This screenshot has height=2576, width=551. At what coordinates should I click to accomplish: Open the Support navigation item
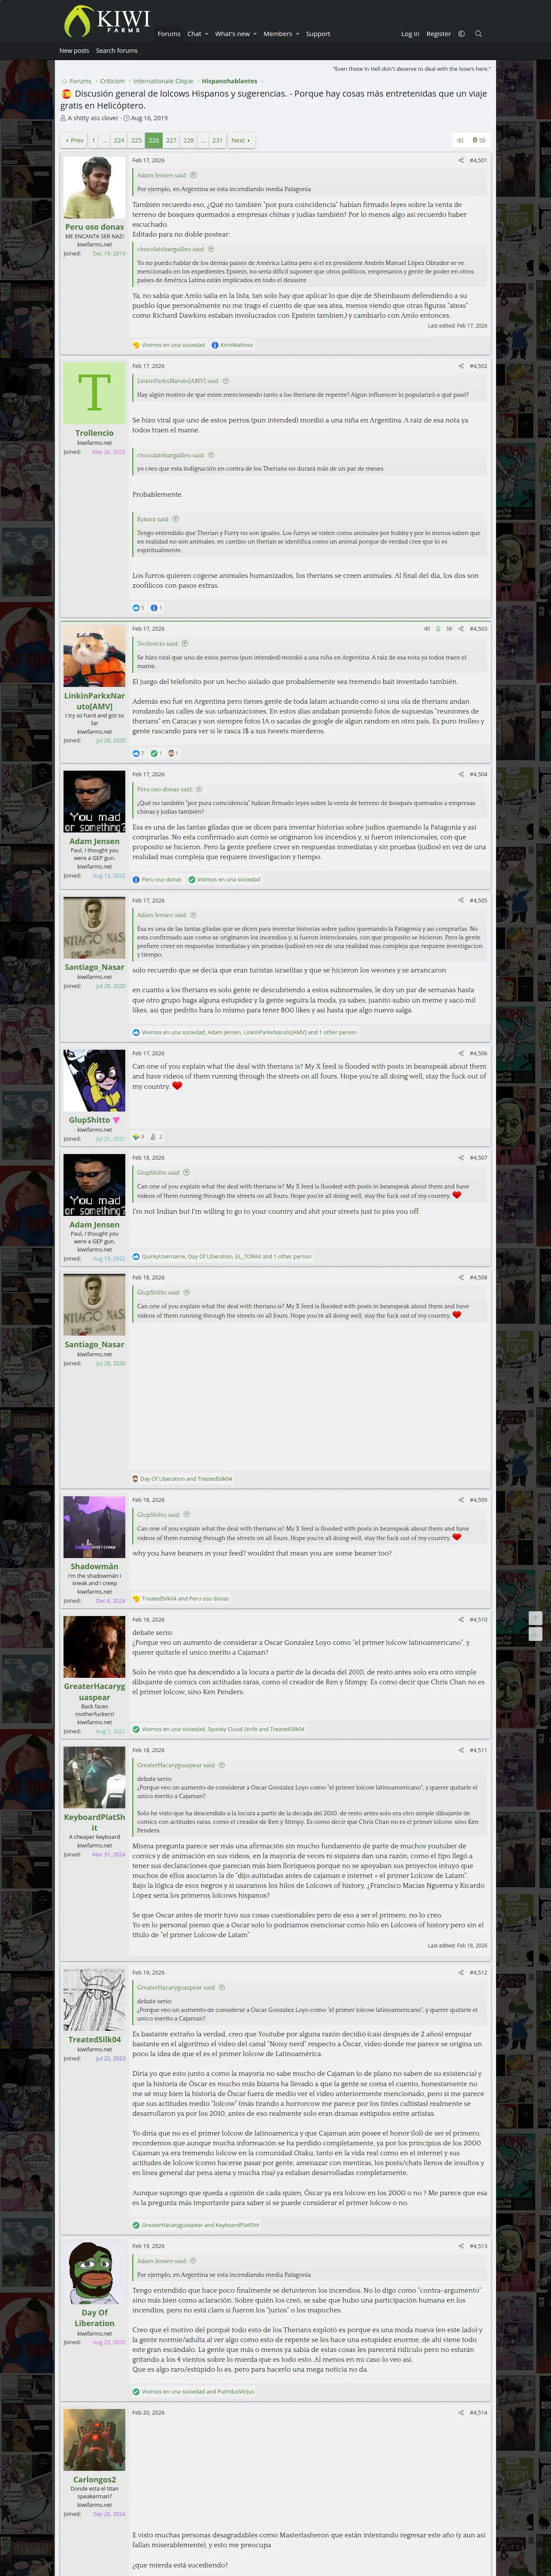pyautogui.click(x=318, y=34)
